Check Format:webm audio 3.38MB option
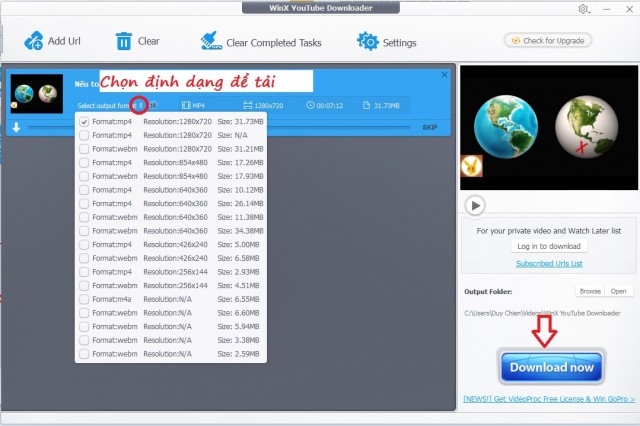 tap(84, 340)
